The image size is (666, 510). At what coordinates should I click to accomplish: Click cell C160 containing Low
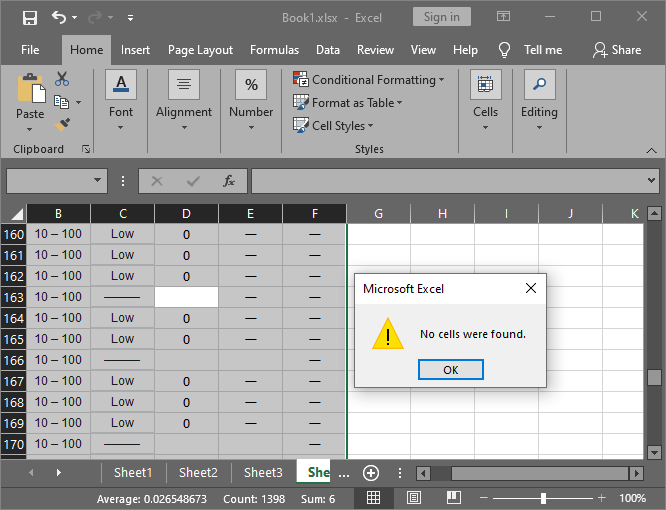coord(122,234)
